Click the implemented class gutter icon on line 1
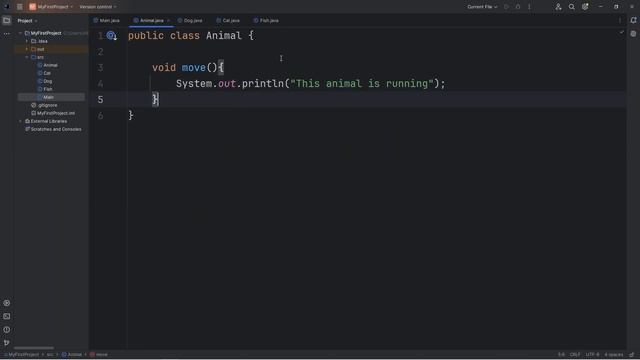 tap(111, 36)
